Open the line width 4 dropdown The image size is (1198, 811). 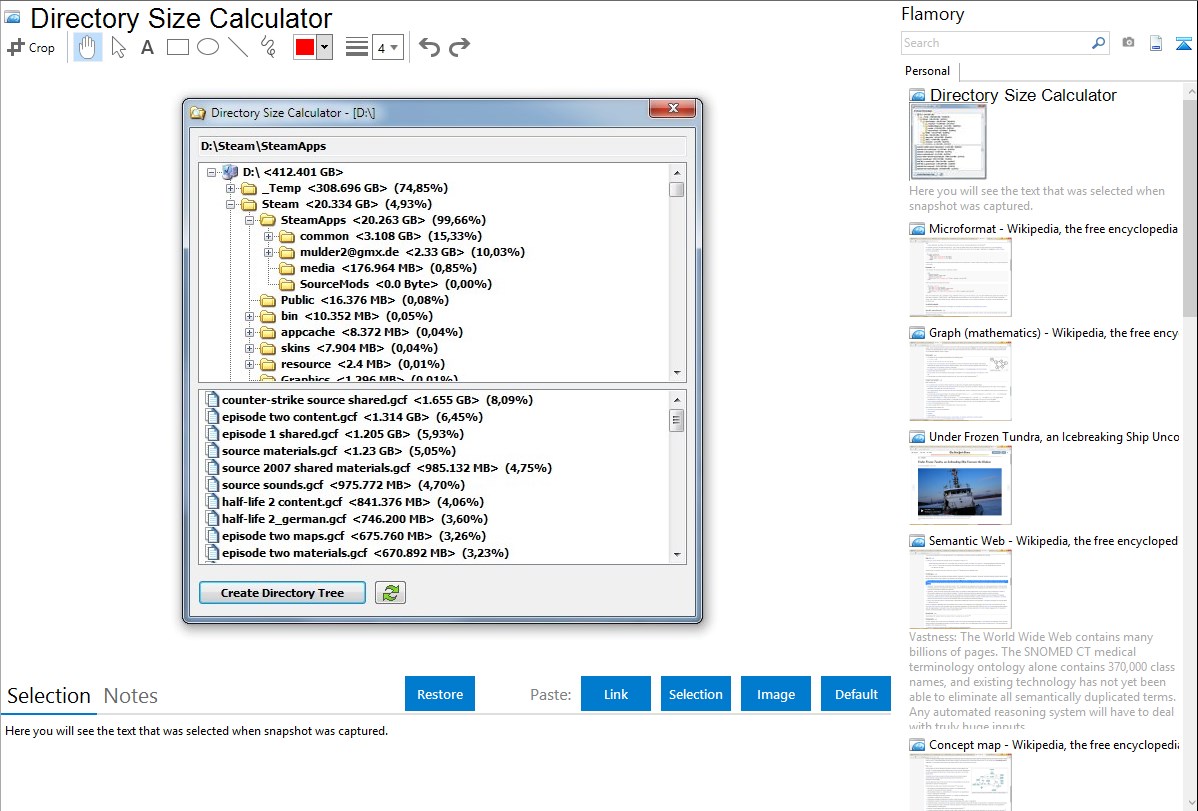pyautogui.click(x=388, y=47)
